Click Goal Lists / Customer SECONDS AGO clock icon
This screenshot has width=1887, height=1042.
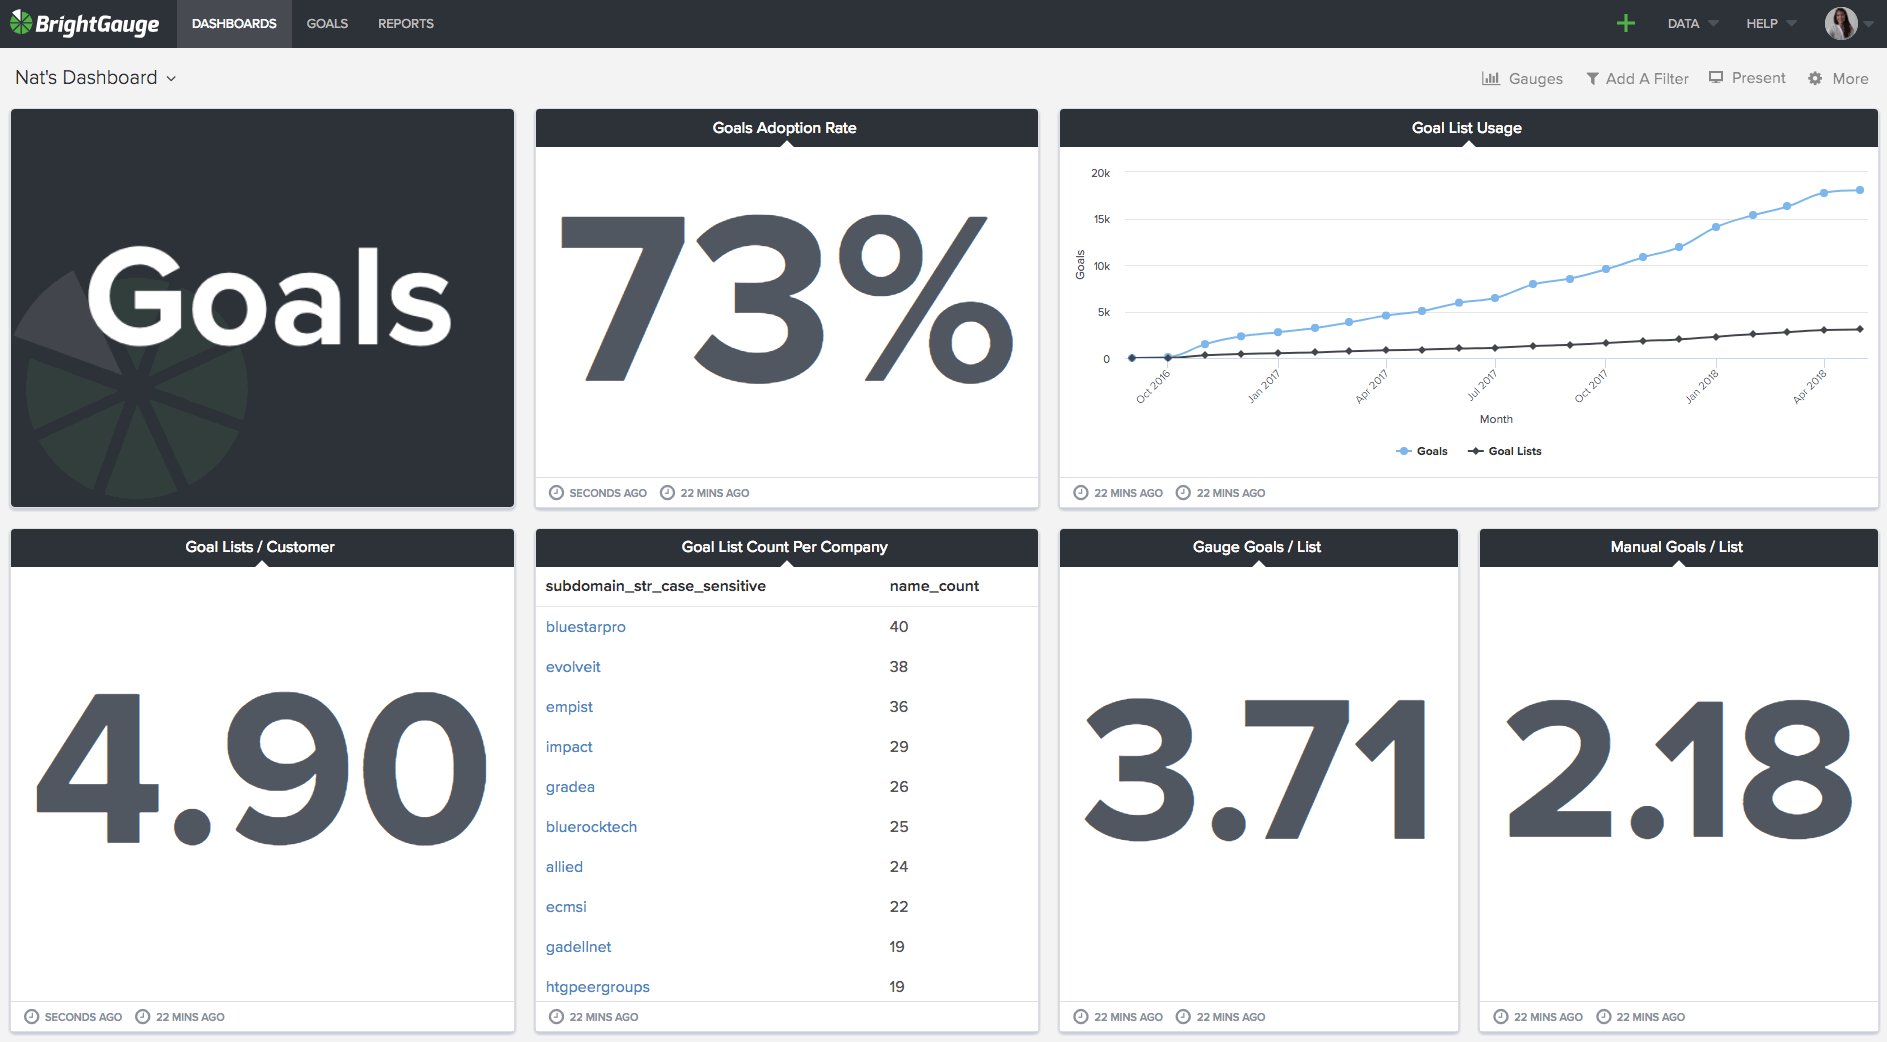pyautogui.click(x=32, y=1016)
